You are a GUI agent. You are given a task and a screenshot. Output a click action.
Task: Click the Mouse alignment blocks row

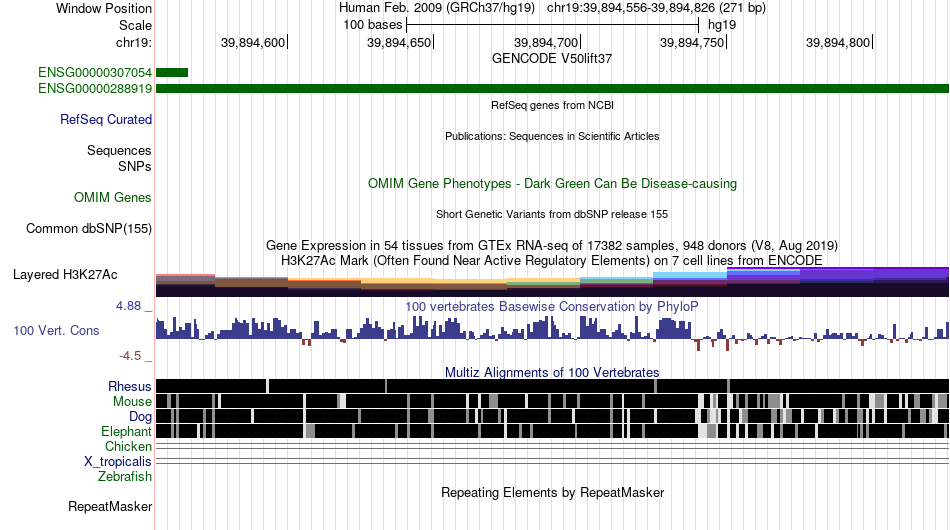tap(553, 401)
